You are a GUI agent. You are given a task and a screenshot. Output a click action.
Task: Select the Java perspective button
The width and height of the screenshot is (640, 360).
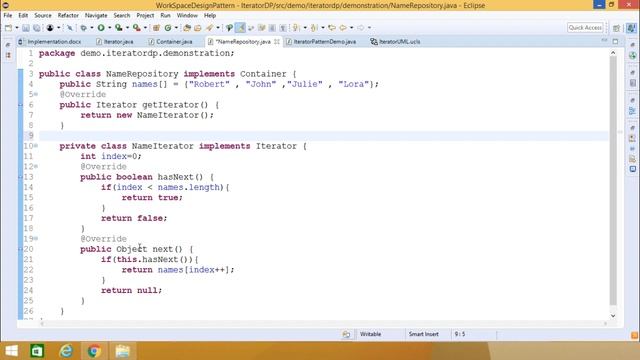(x=631, y=28)
